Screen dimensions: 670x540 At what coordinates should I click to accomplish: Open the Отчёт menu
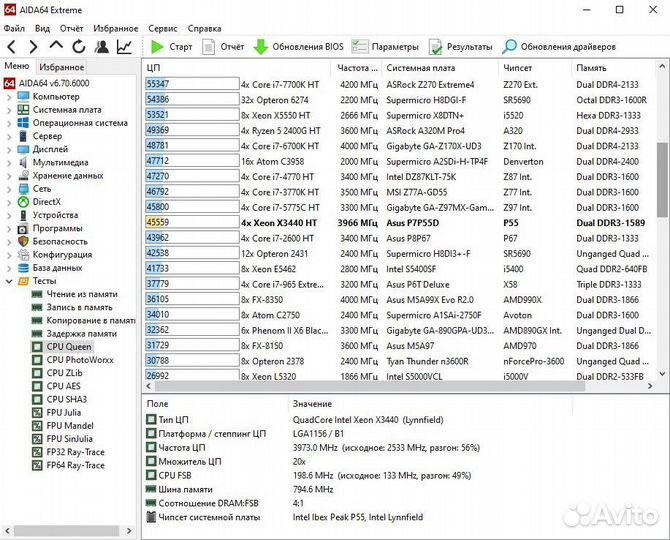[71, 28]
